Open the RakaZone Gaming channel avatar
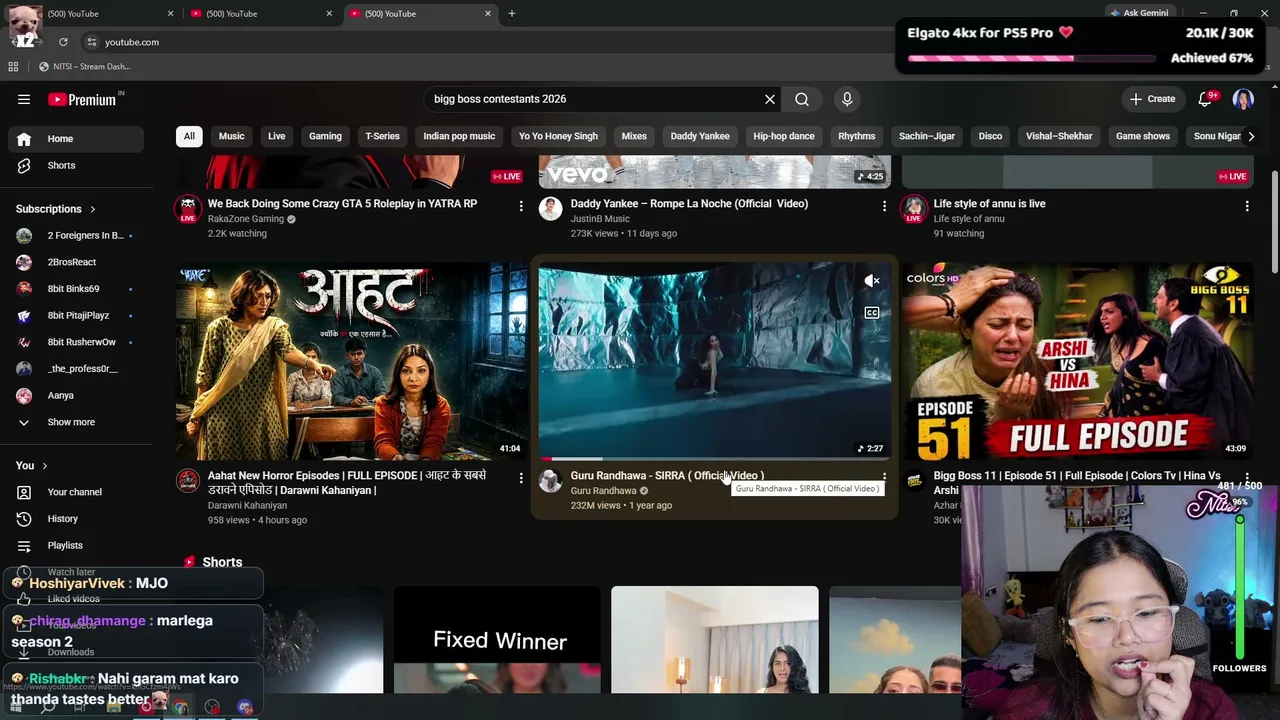Viewport: 1280px width, 720px height. click(187, 209)
